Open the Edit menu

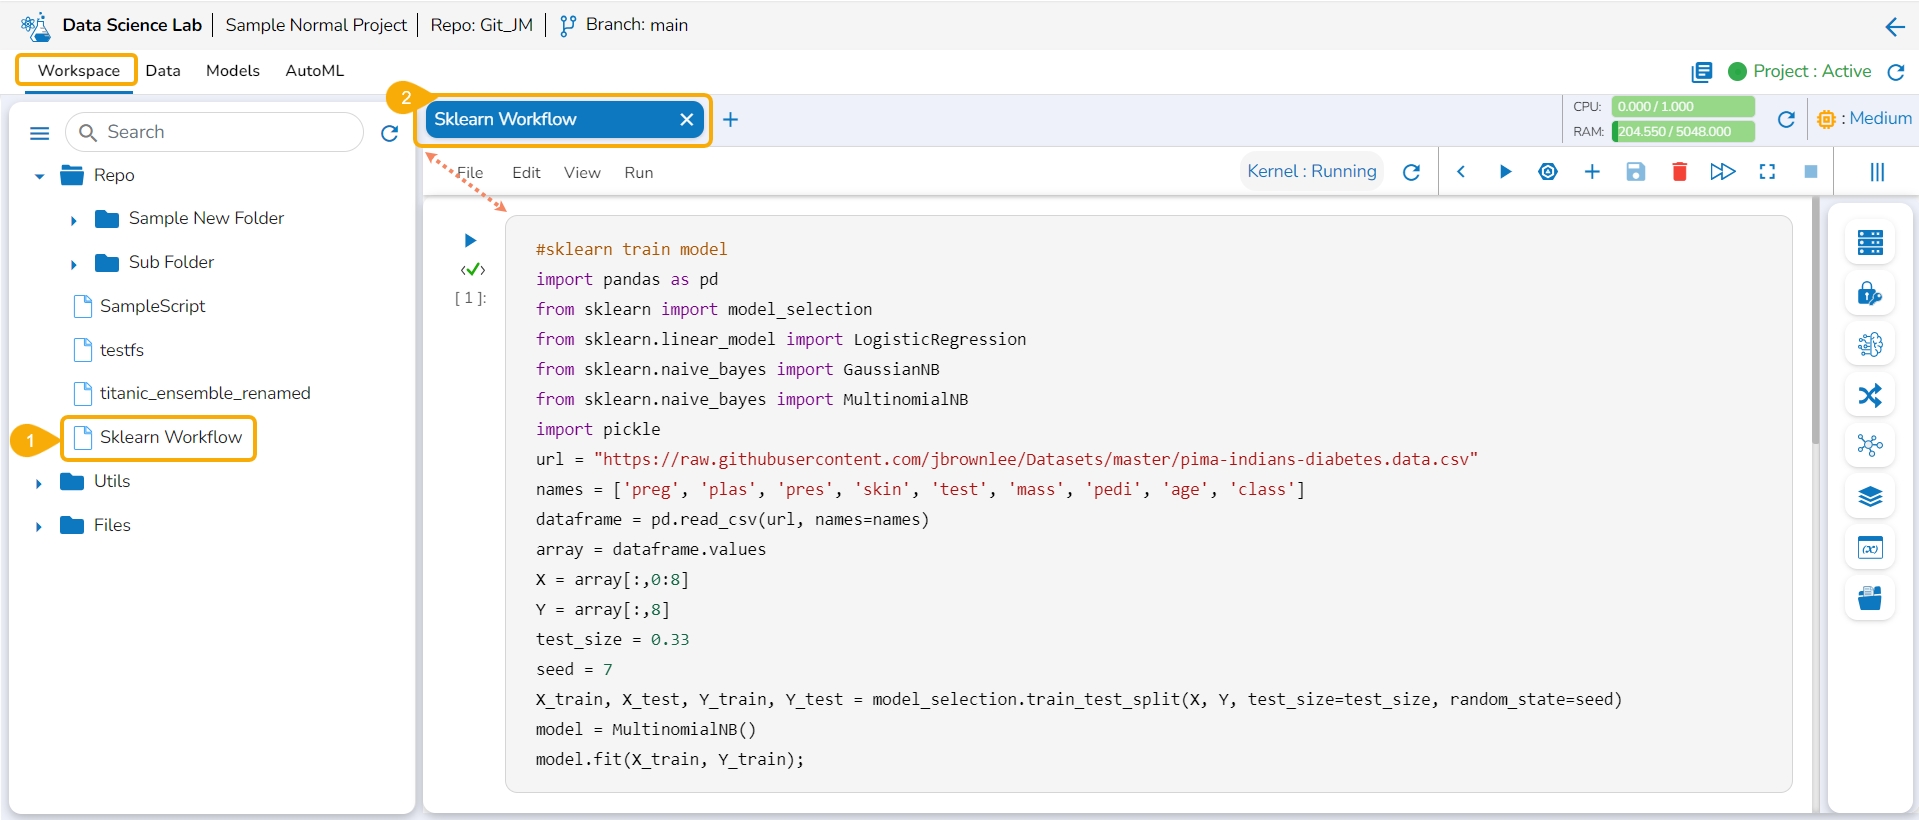coord(526,173)
